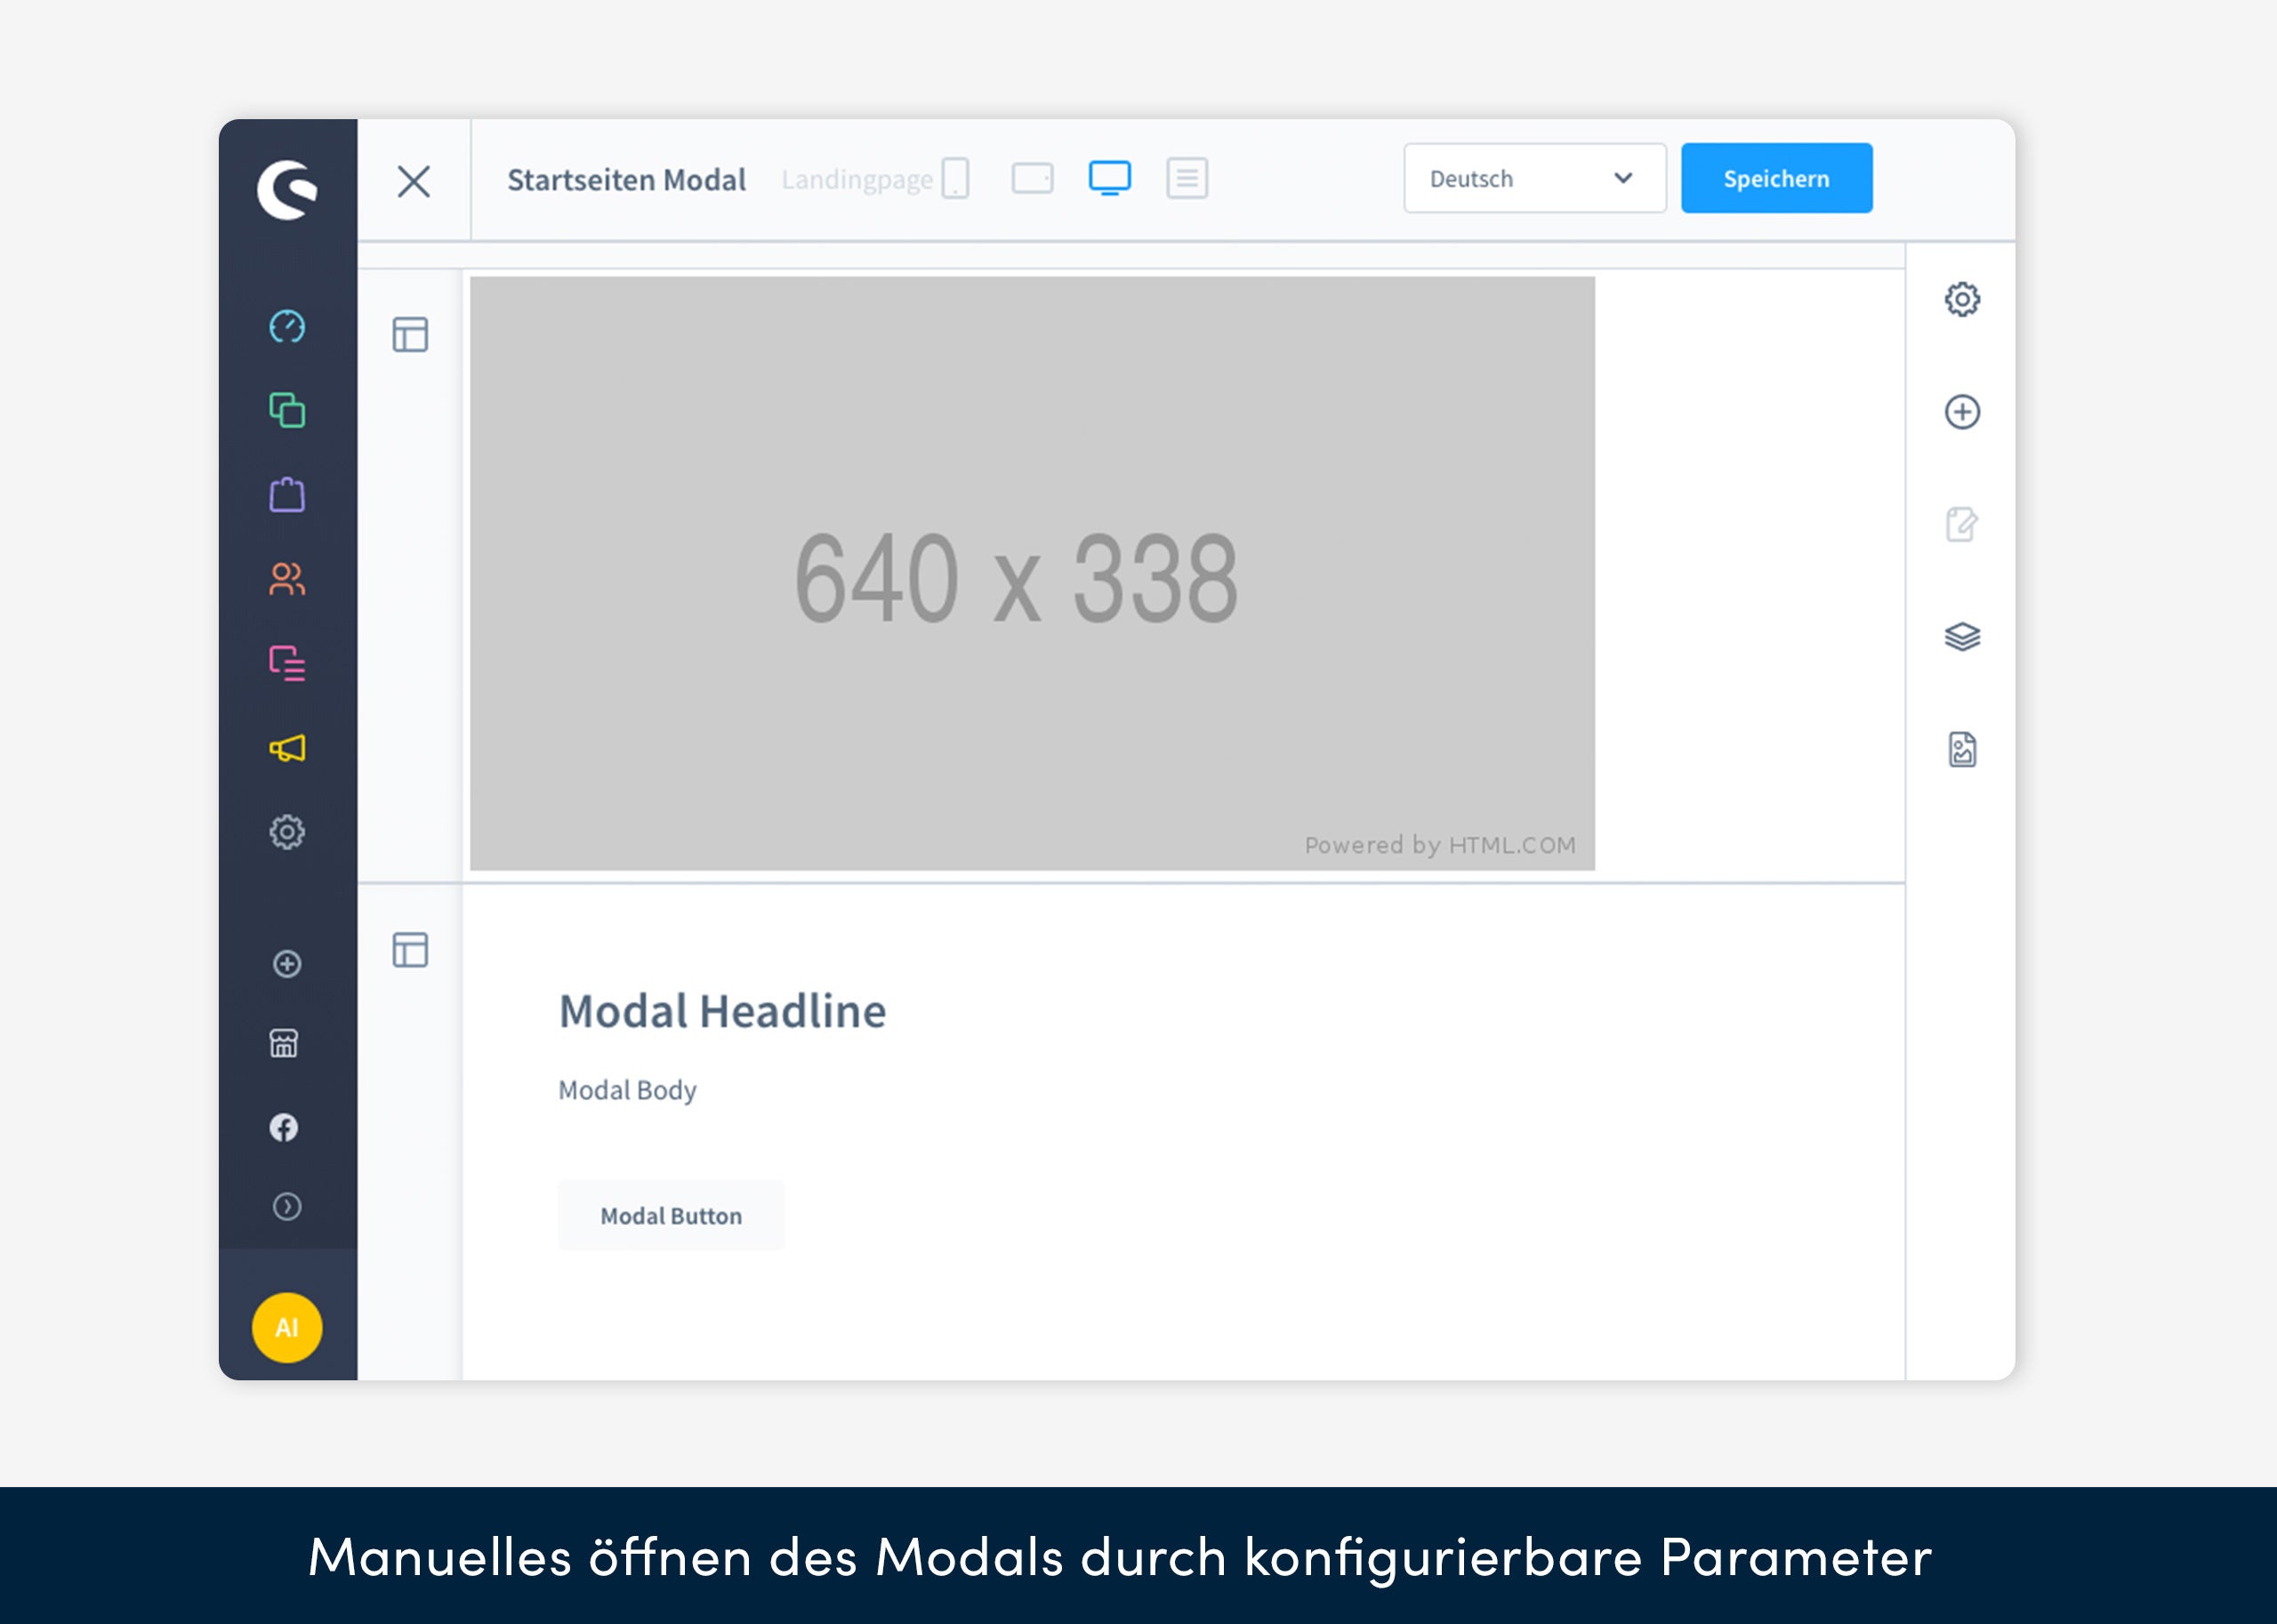Close the Startseiten Modal editor

point(414,181)
